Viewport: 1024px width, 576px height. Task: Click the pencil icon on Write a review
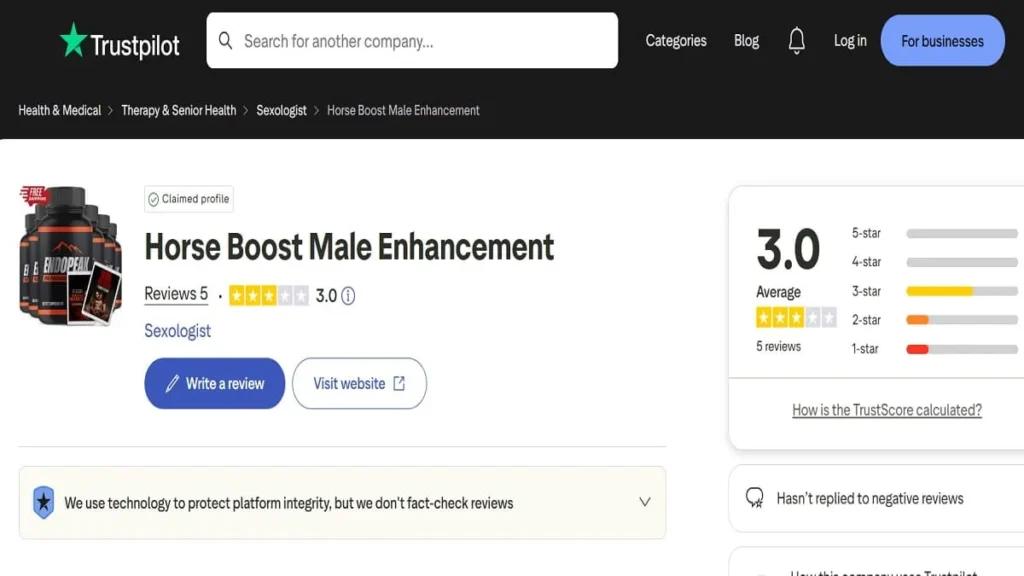172,383
